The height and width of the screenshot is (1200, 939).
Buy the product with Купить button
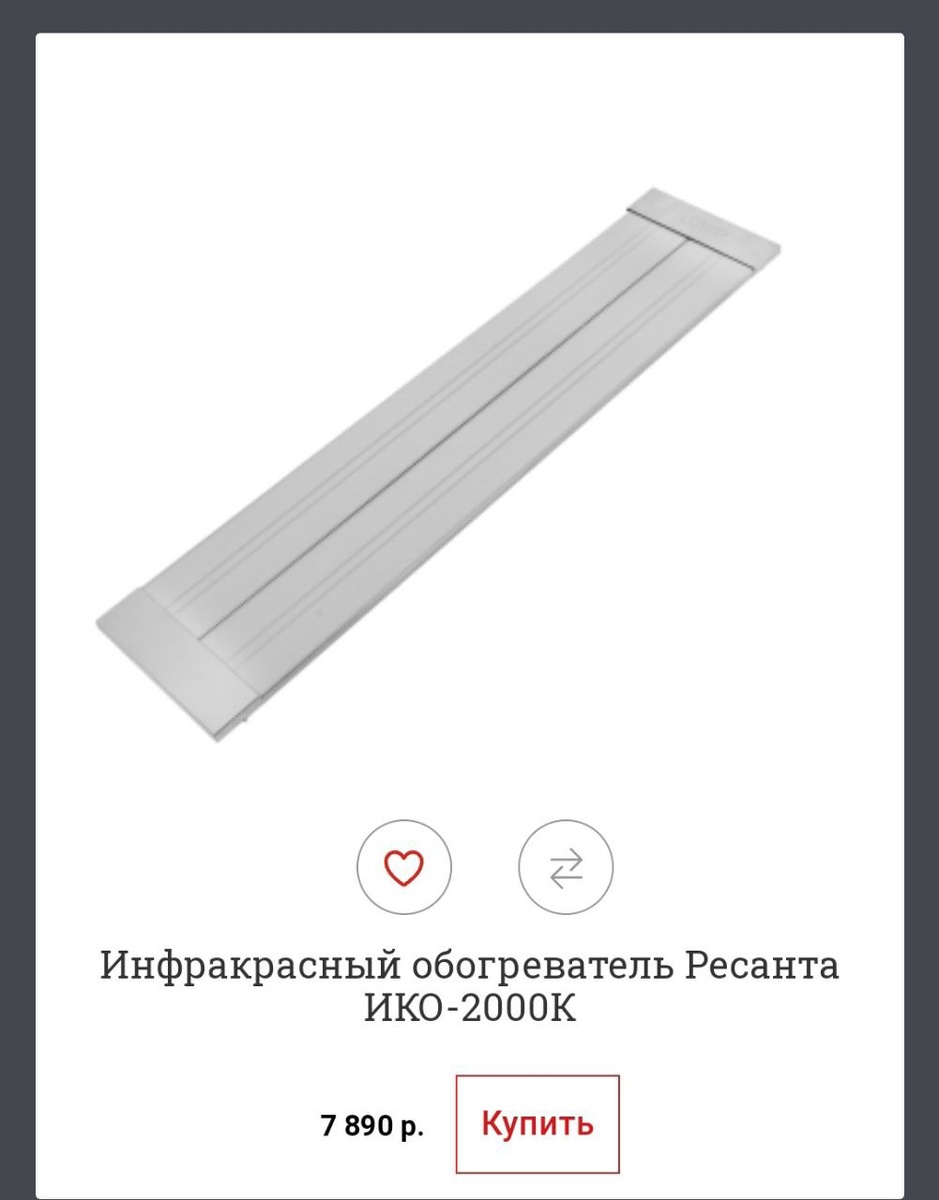(538, 1124)
